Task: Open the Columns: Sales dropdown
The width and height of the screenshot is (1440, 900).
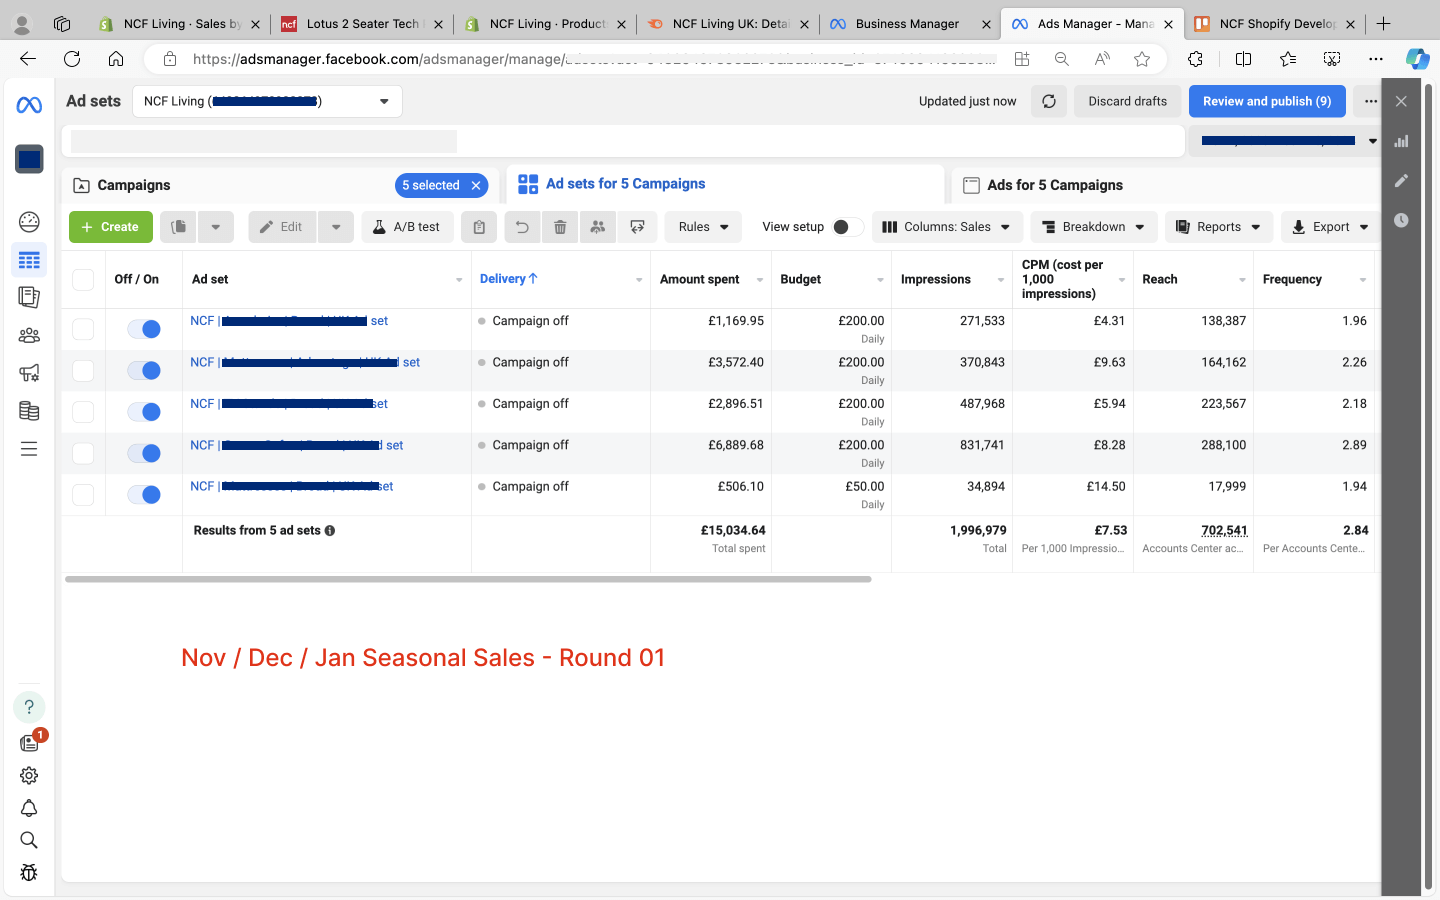Action: (947, 227)
